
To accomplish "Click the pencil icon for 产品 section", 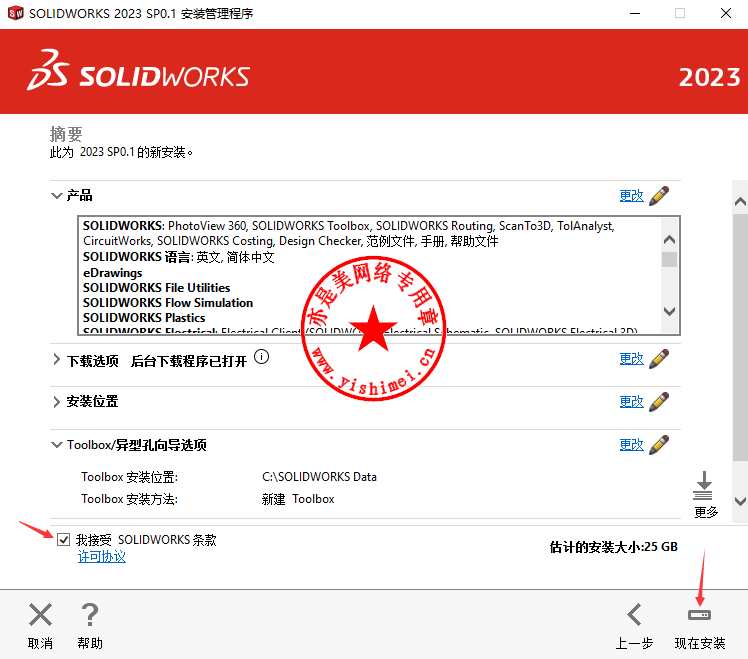I will [x=659, y=196].
